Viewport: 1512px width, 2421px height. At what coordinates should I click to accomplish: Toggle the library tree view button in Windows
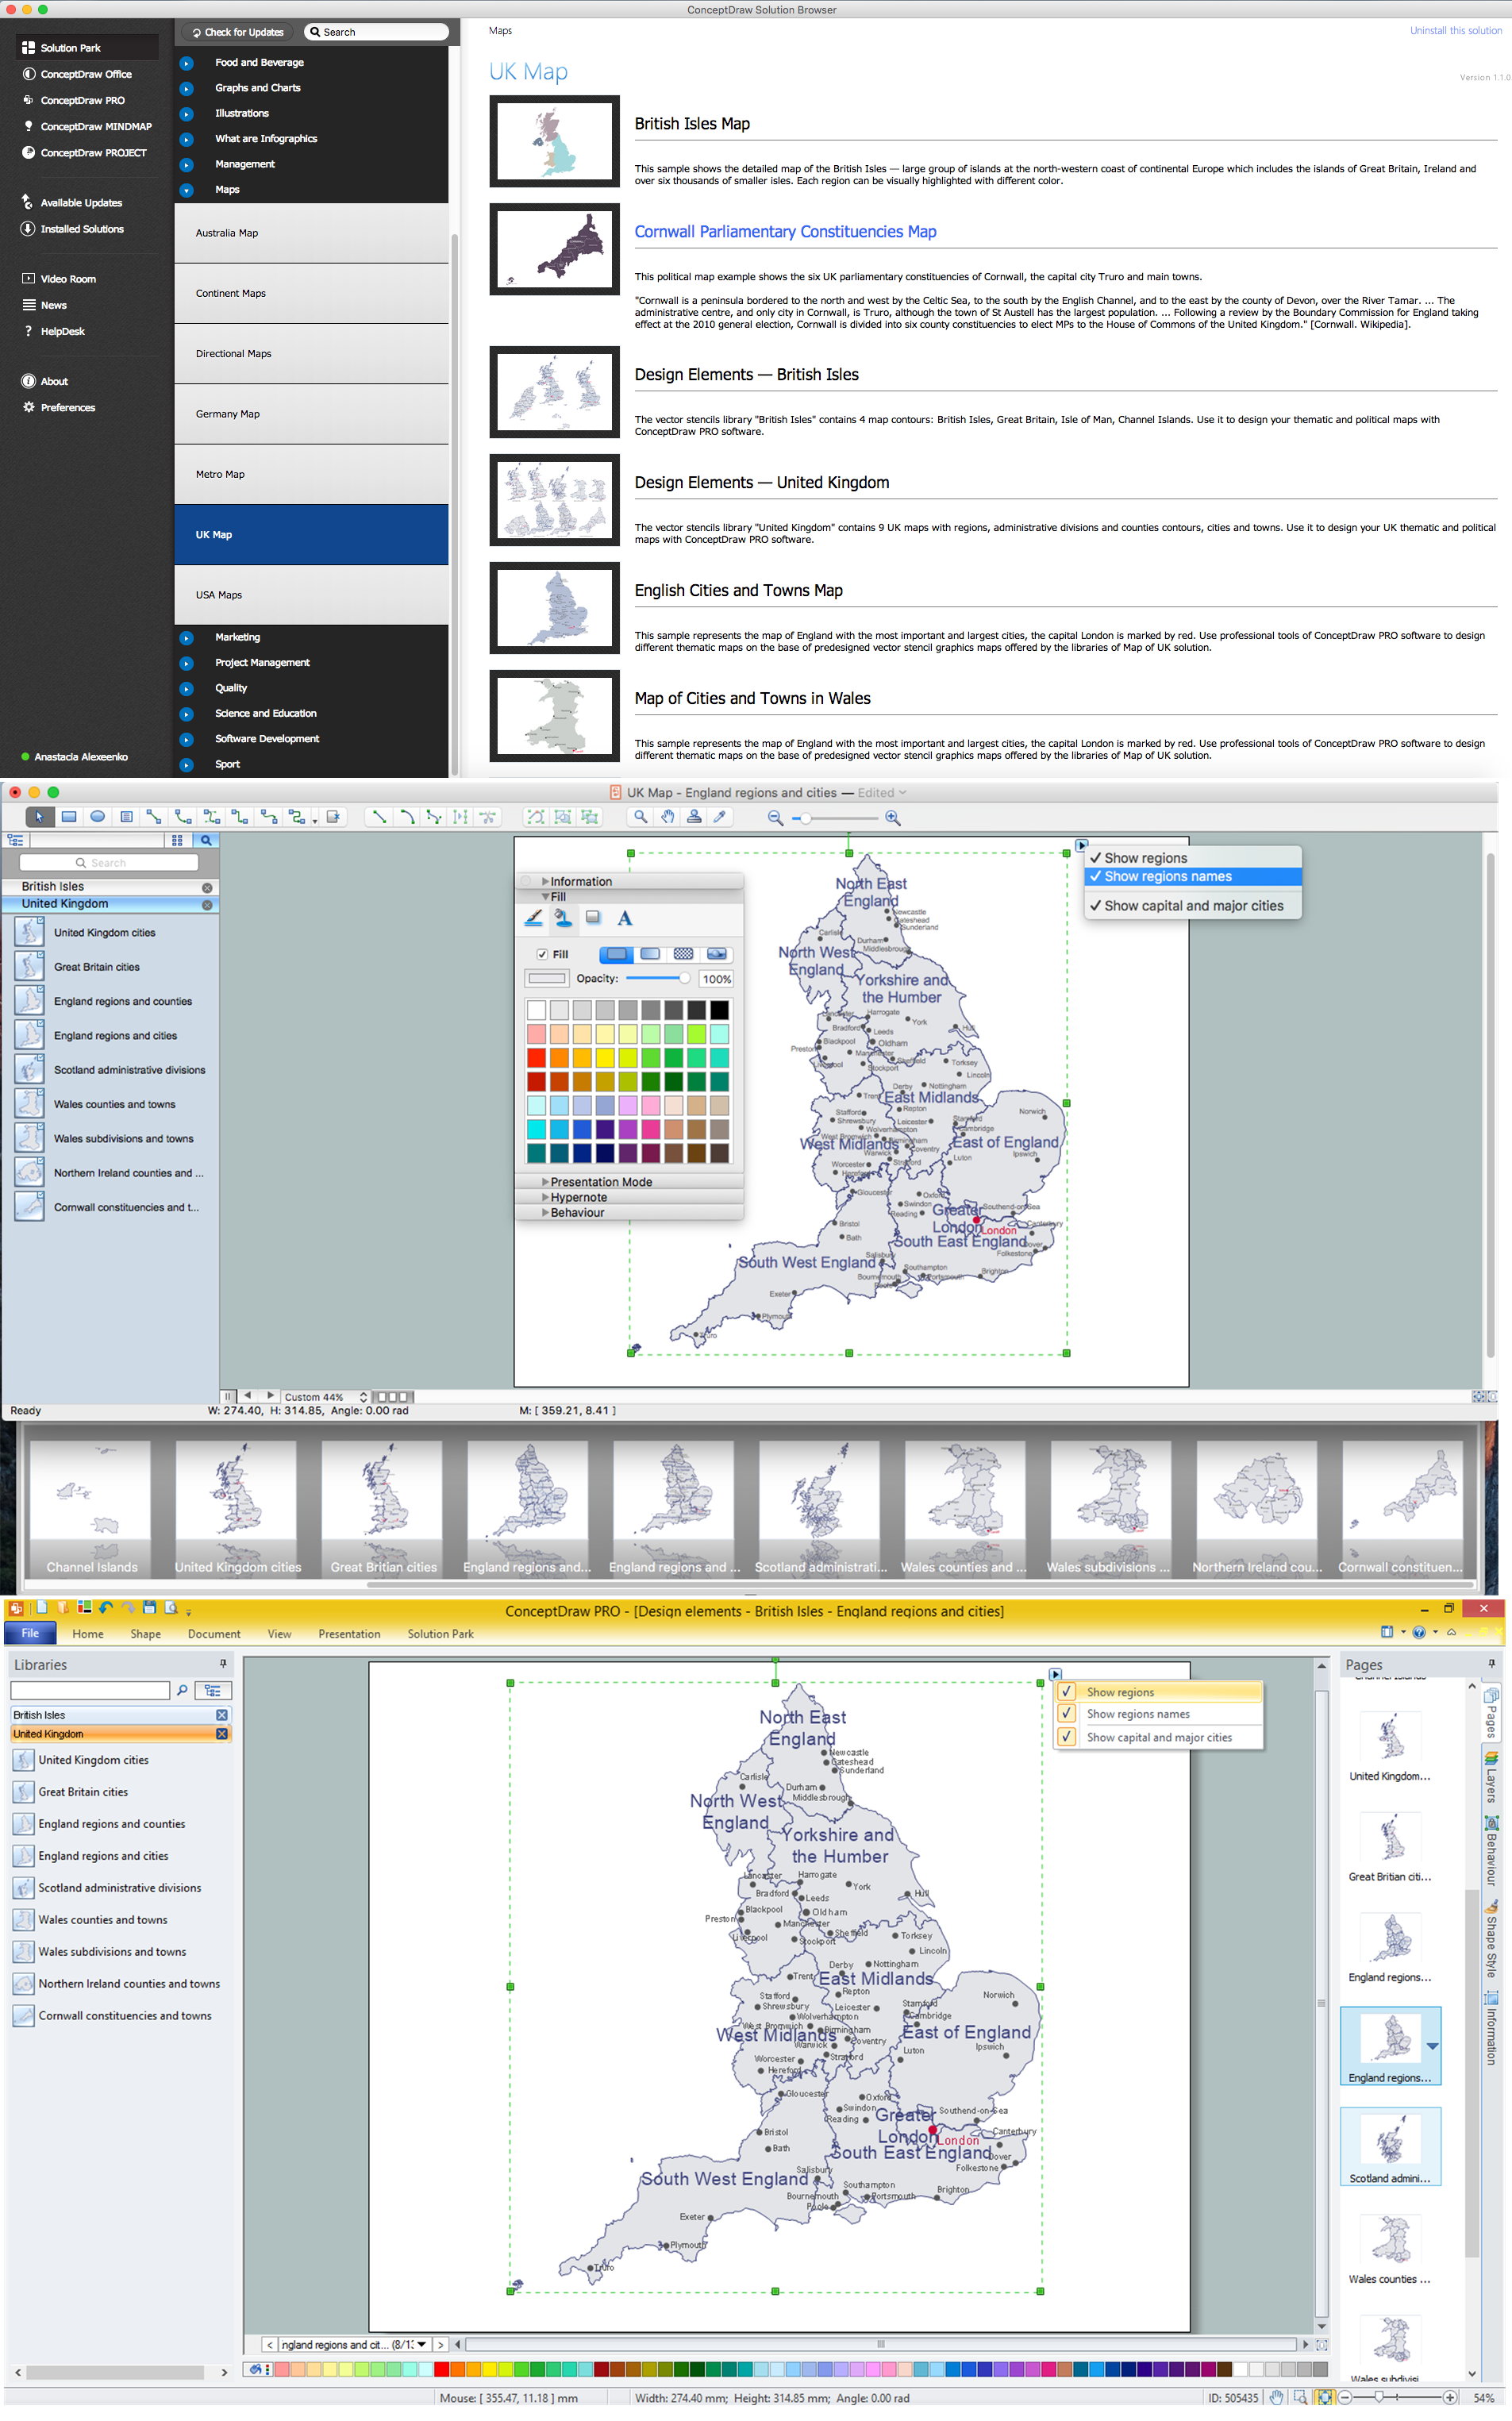point(213,1690)
